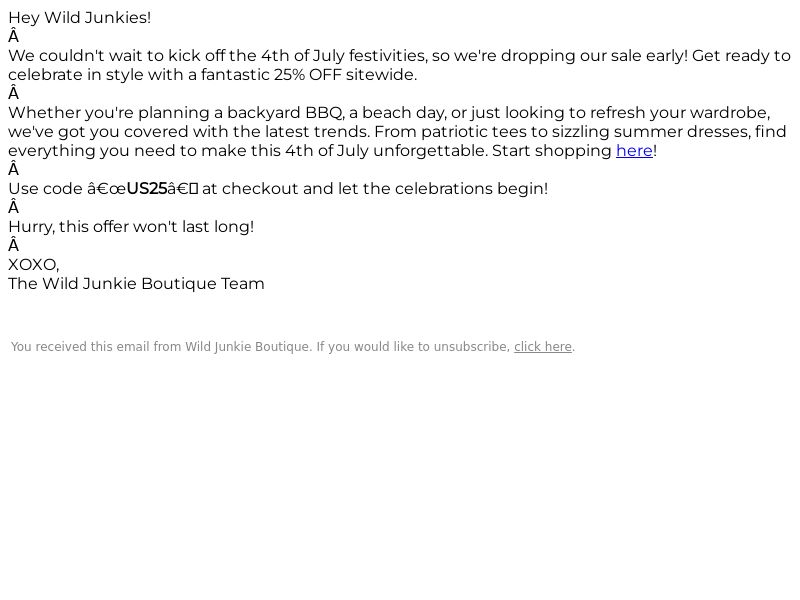Click the unsubscribe "click here" link
Screen dimensions: 800x600
[543, 347]
